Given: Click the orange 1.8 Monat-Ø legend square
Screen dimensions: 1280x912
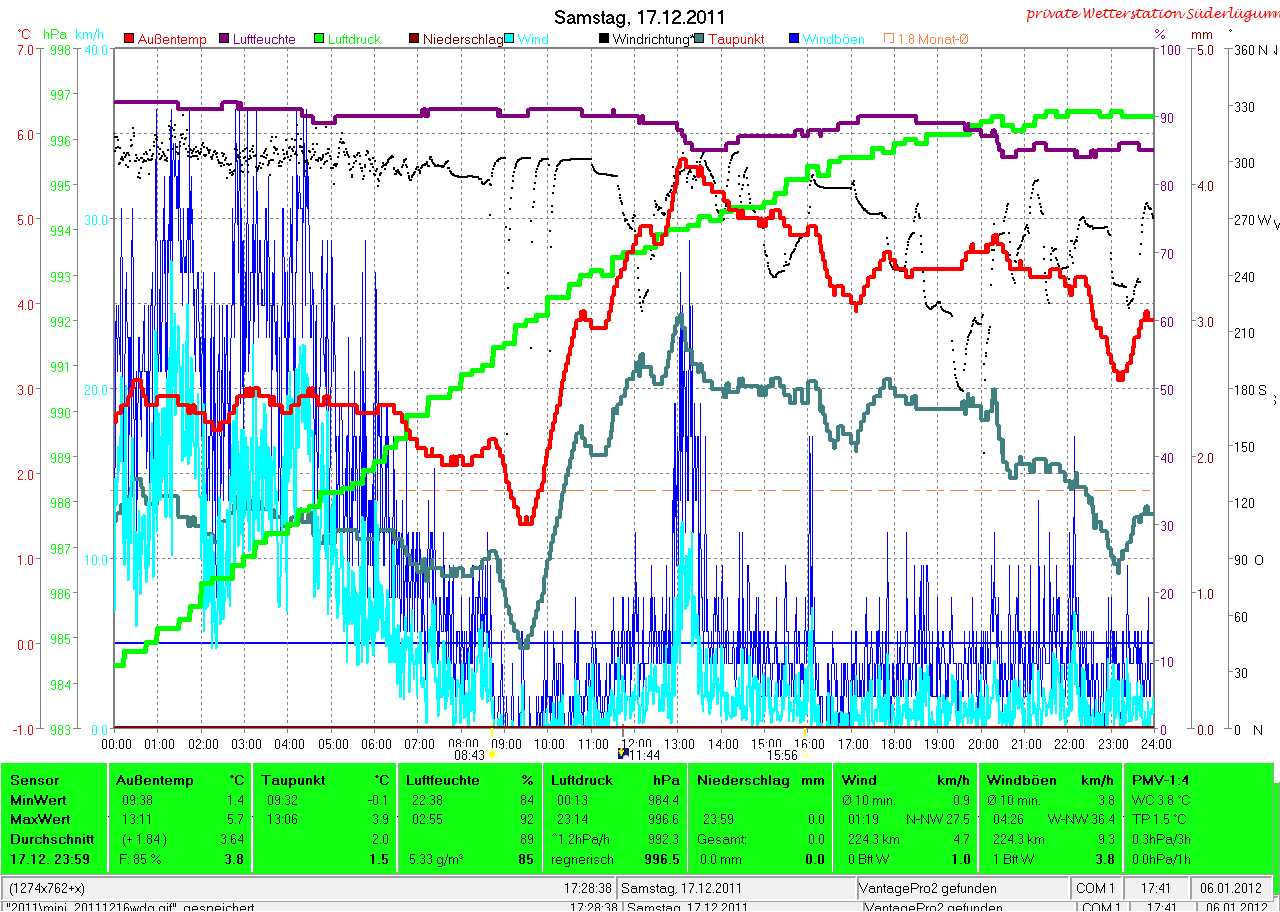Looking at the screenshot, I should coord(890,39).
